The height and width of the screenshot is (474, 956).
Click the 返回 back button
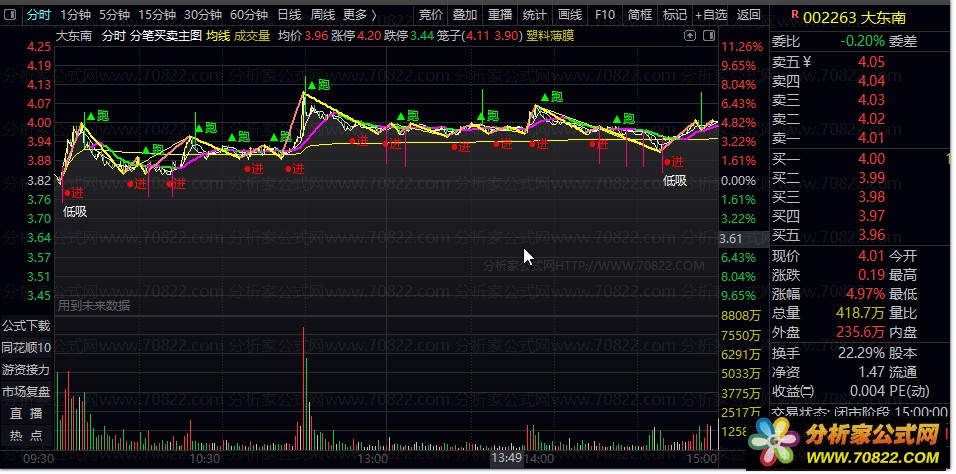click(x=748, y=15)
